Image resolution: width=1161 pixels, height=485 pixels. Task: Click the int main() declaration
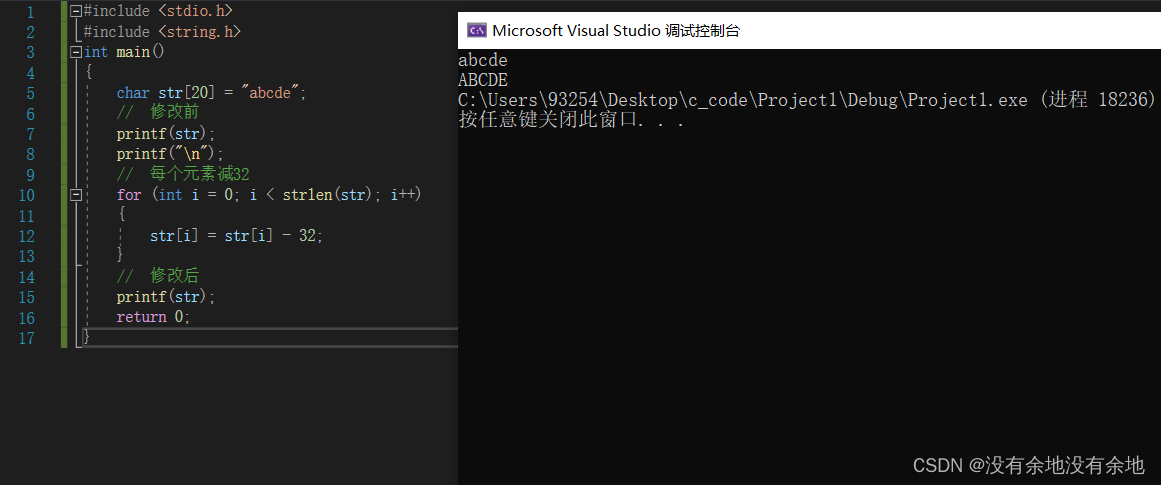[124, 53]
